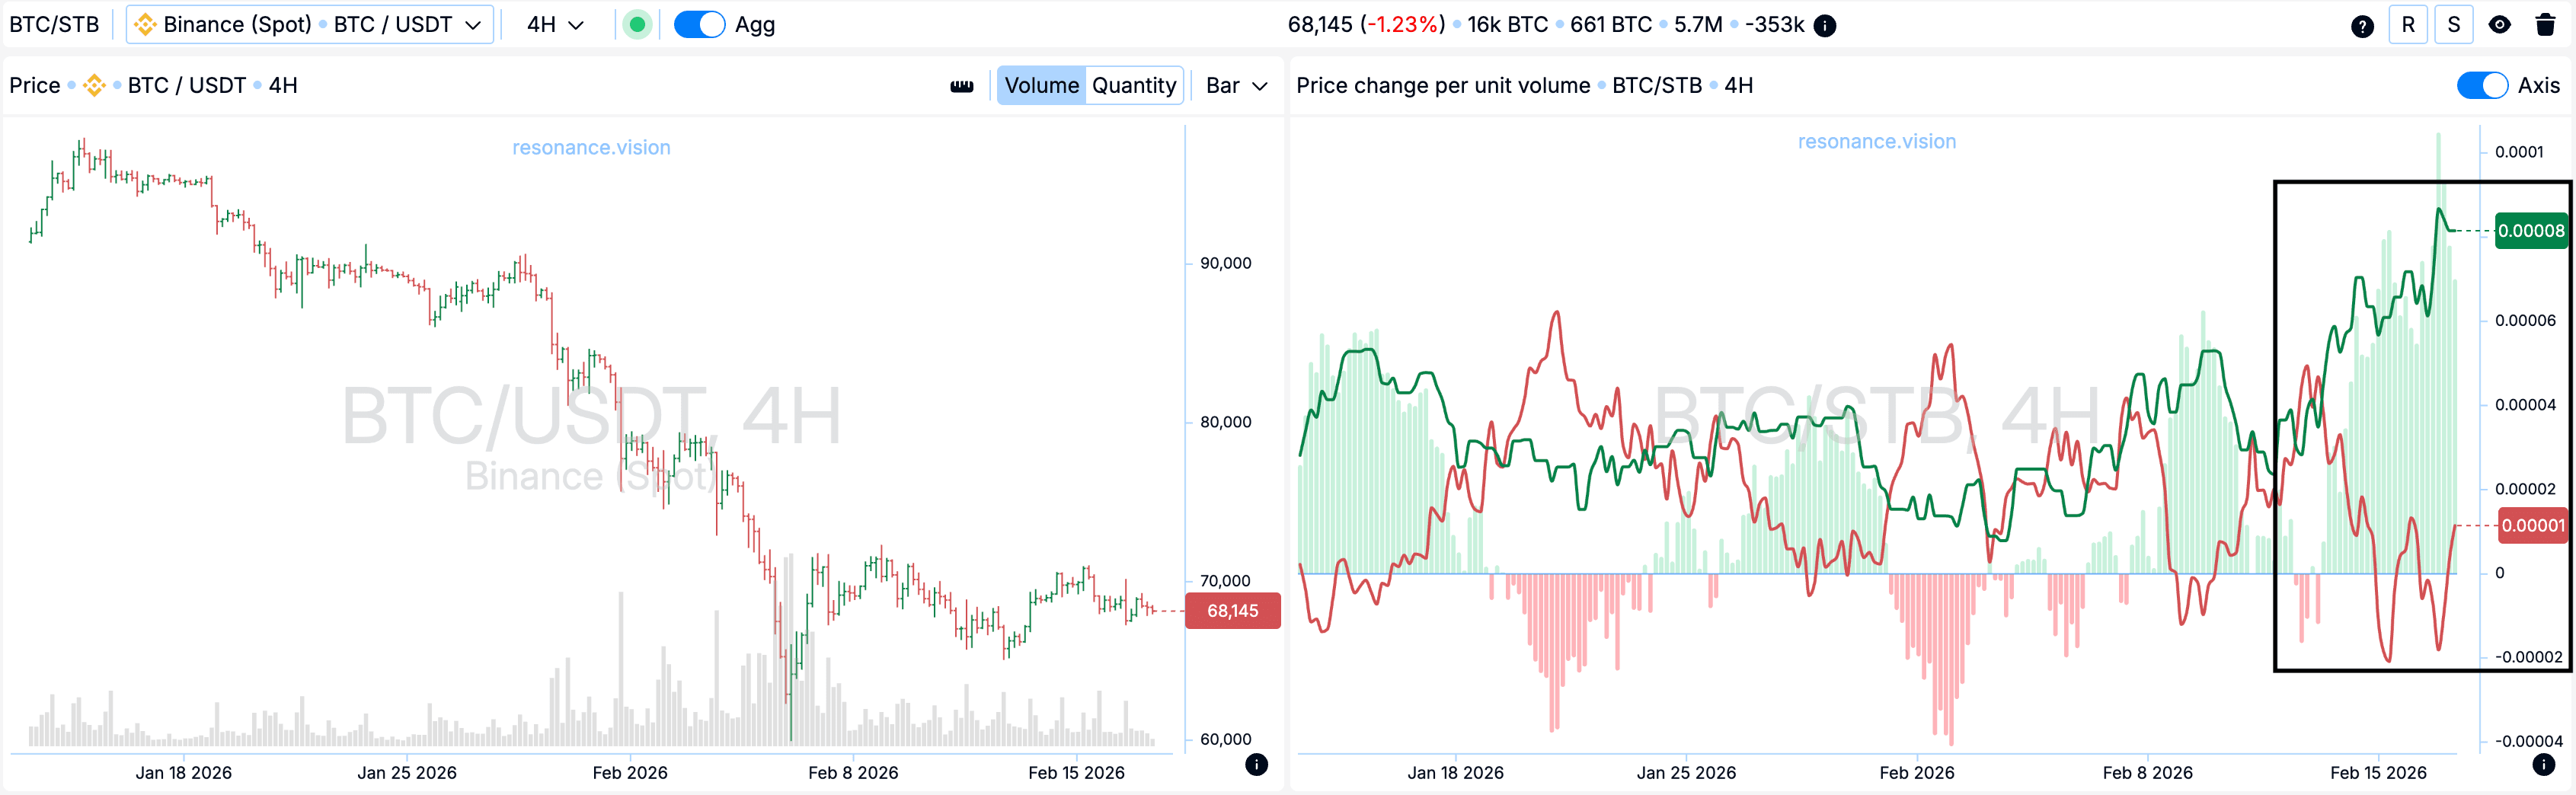
Task: Open the Bar chart type dropdown
Action: [1236, 86]
